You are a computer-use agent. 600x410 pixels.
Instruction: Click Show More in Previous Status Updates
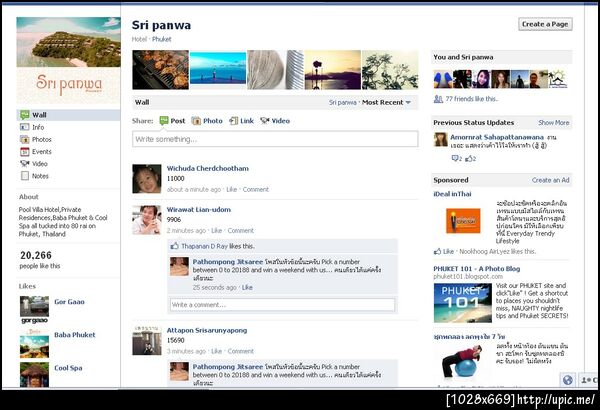tap(554, 123)
